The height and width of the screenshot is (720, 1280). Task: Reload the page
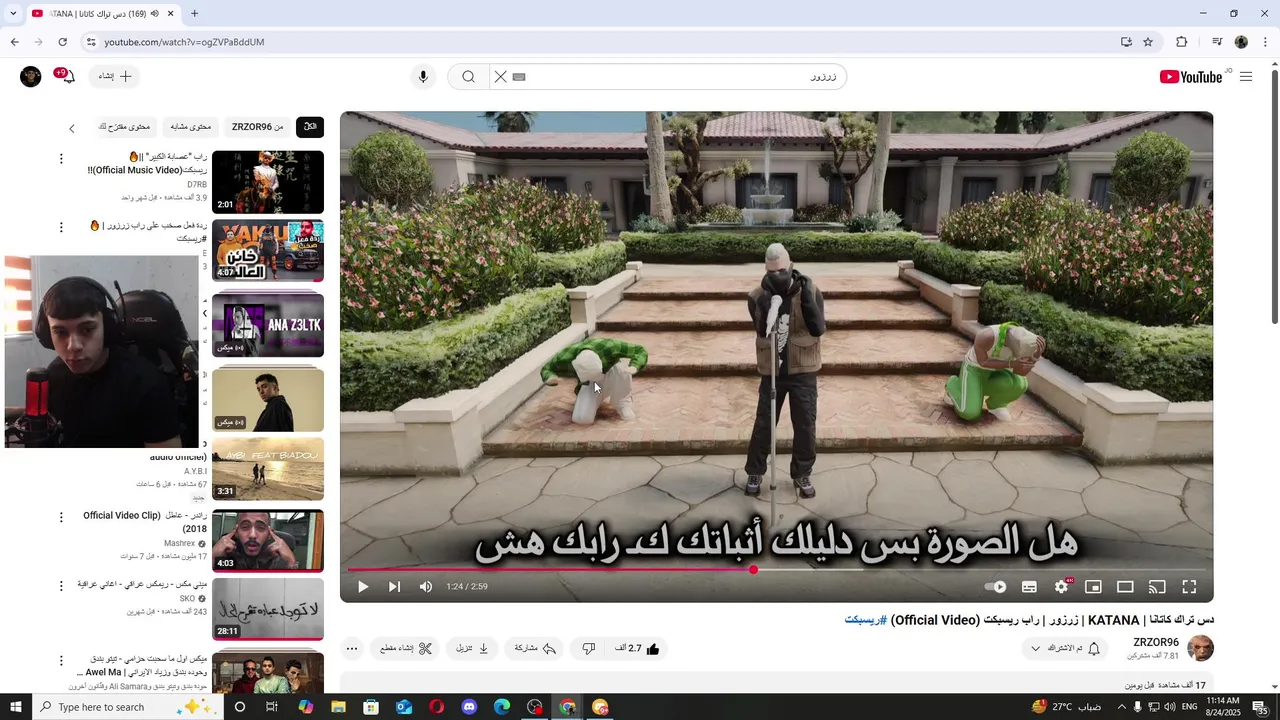click(x=62, y=42)
